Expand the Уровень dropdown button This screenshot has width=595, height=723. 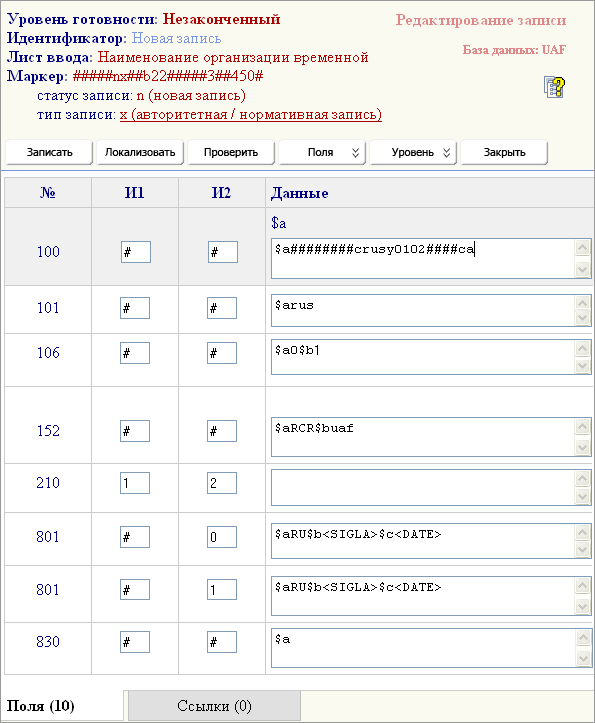[413, 153]
